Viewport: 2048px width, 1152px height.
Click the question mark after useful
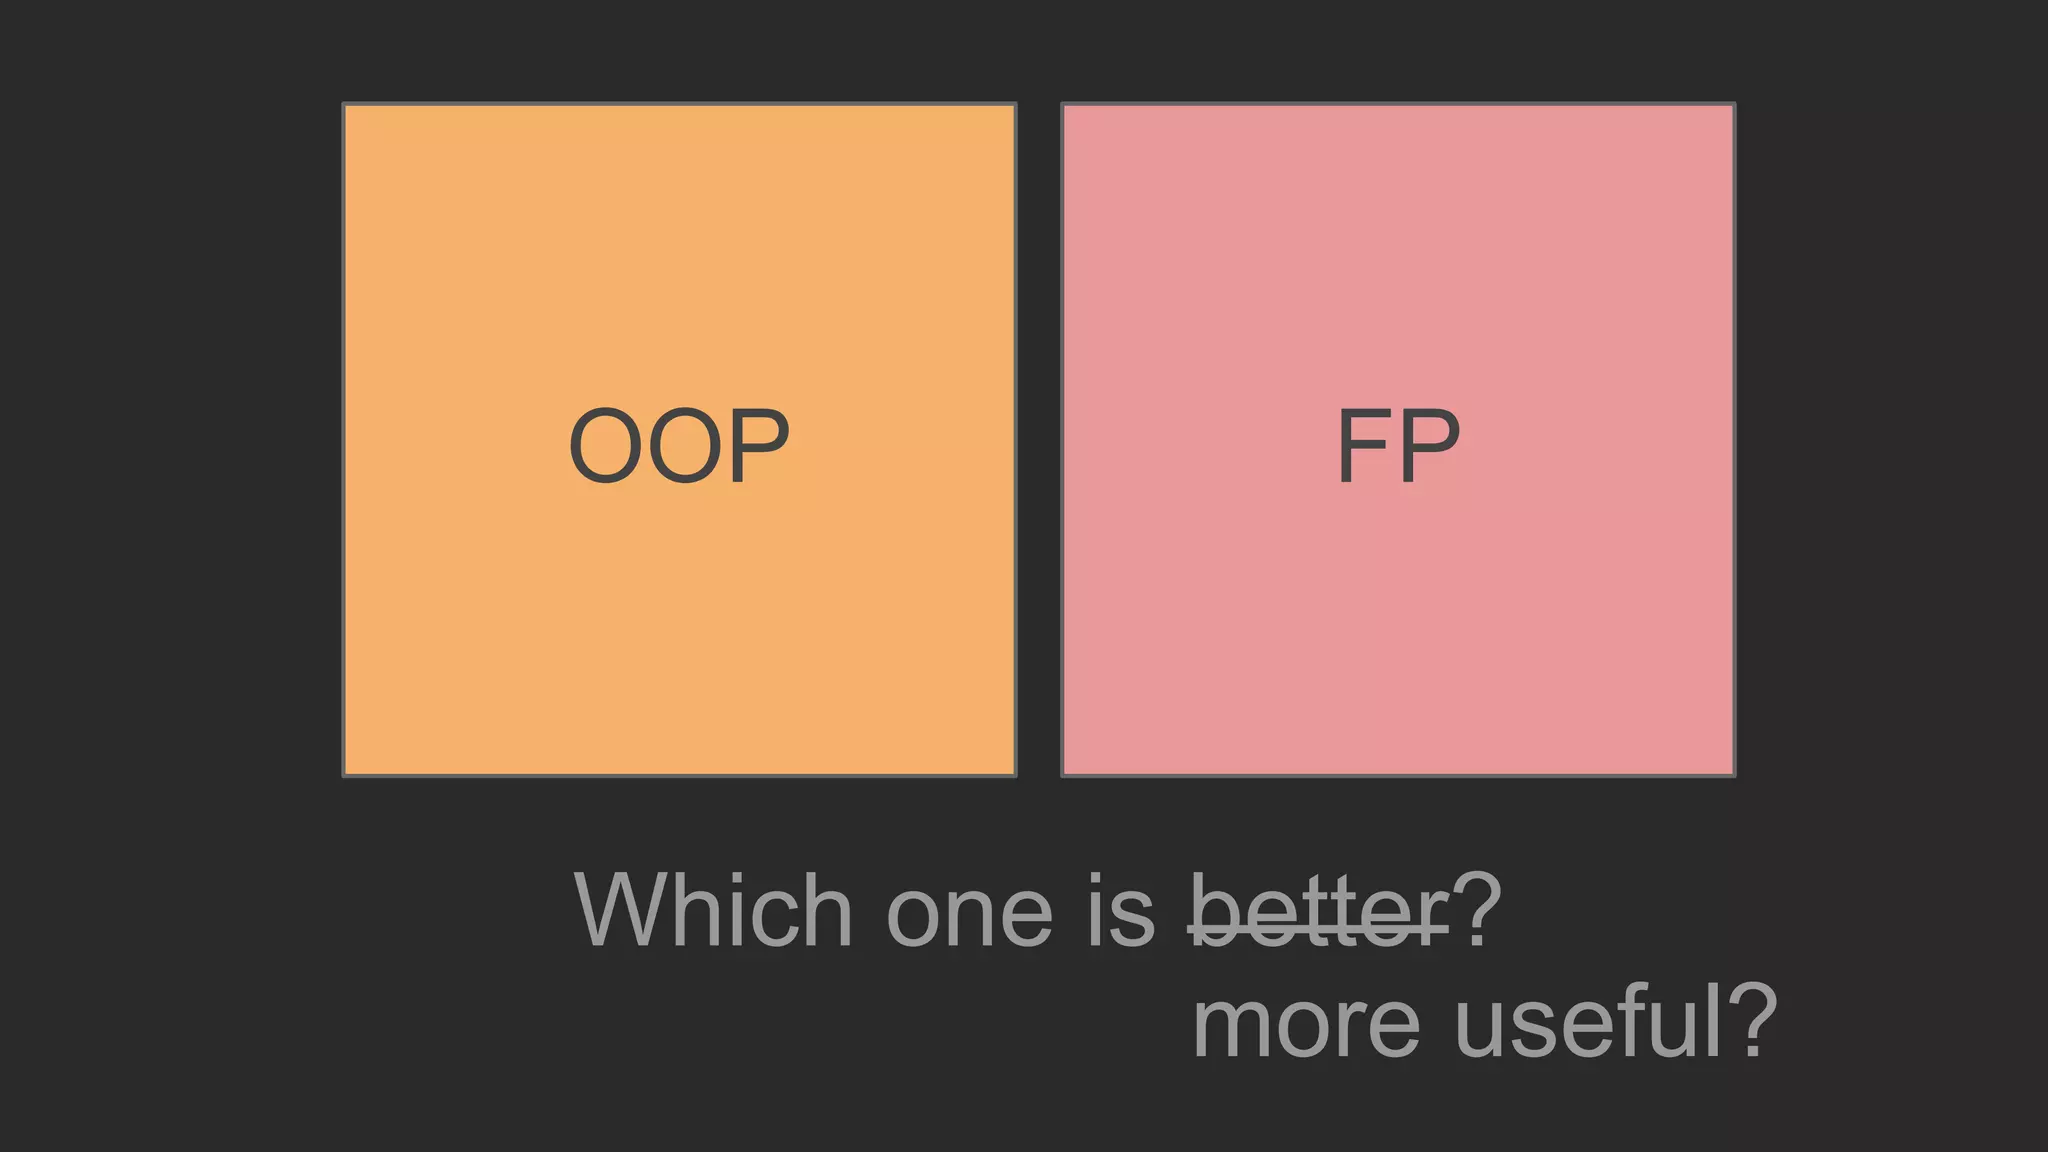pyautogui.click(x=1752, y=1020)
